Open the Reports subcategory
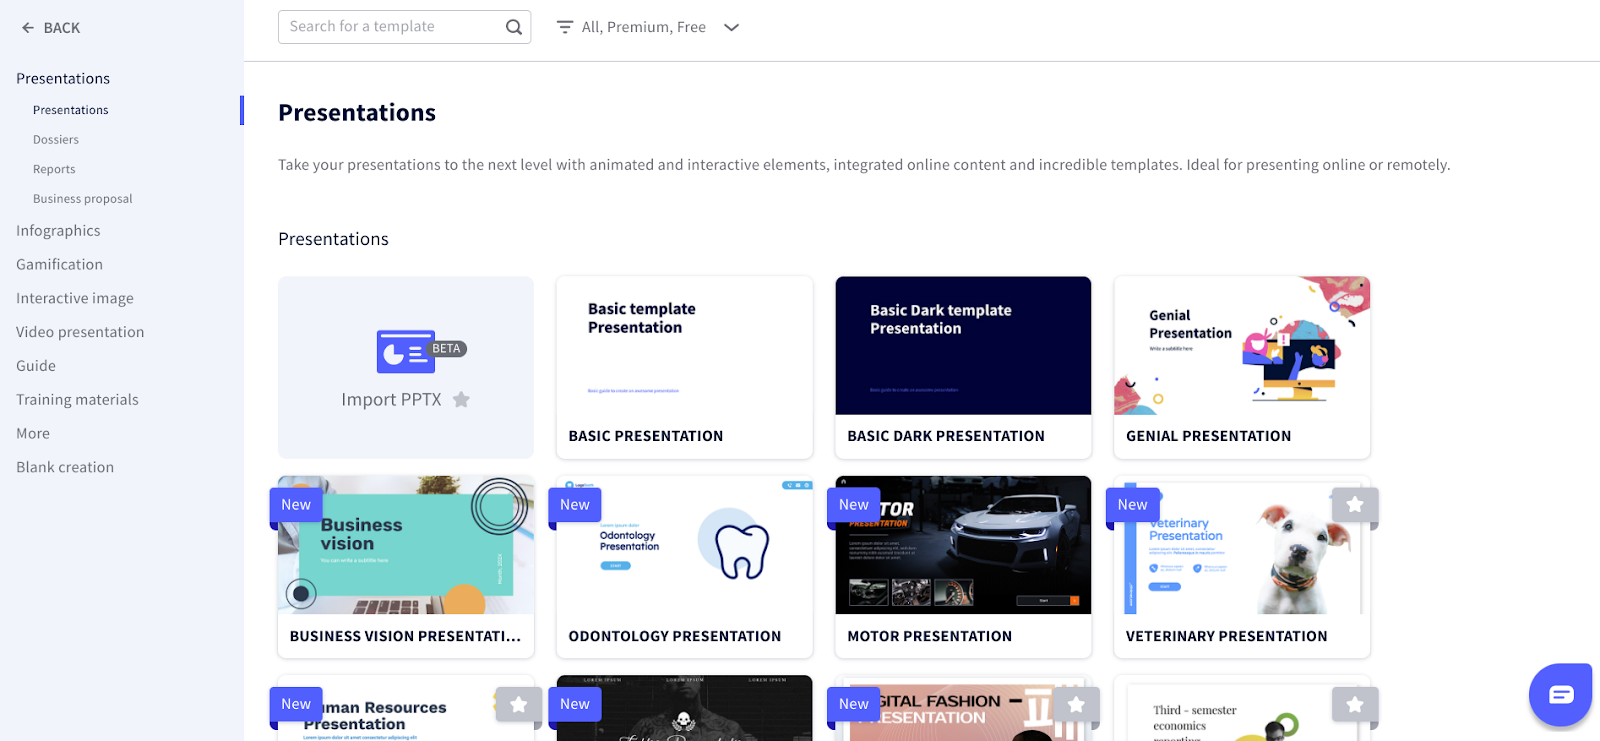This screenshot has height=741, width=1600. coord(54,170)
